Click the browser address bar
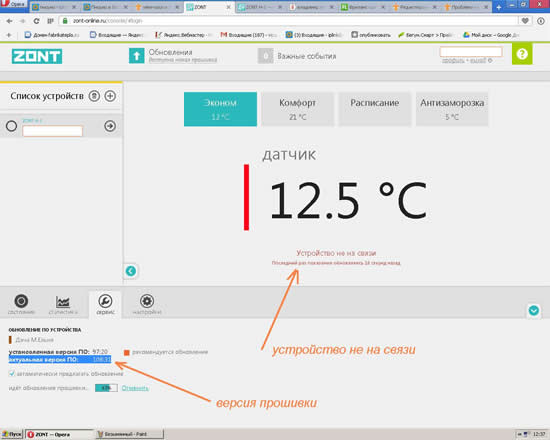550x440 pixels. coord(289,21)
